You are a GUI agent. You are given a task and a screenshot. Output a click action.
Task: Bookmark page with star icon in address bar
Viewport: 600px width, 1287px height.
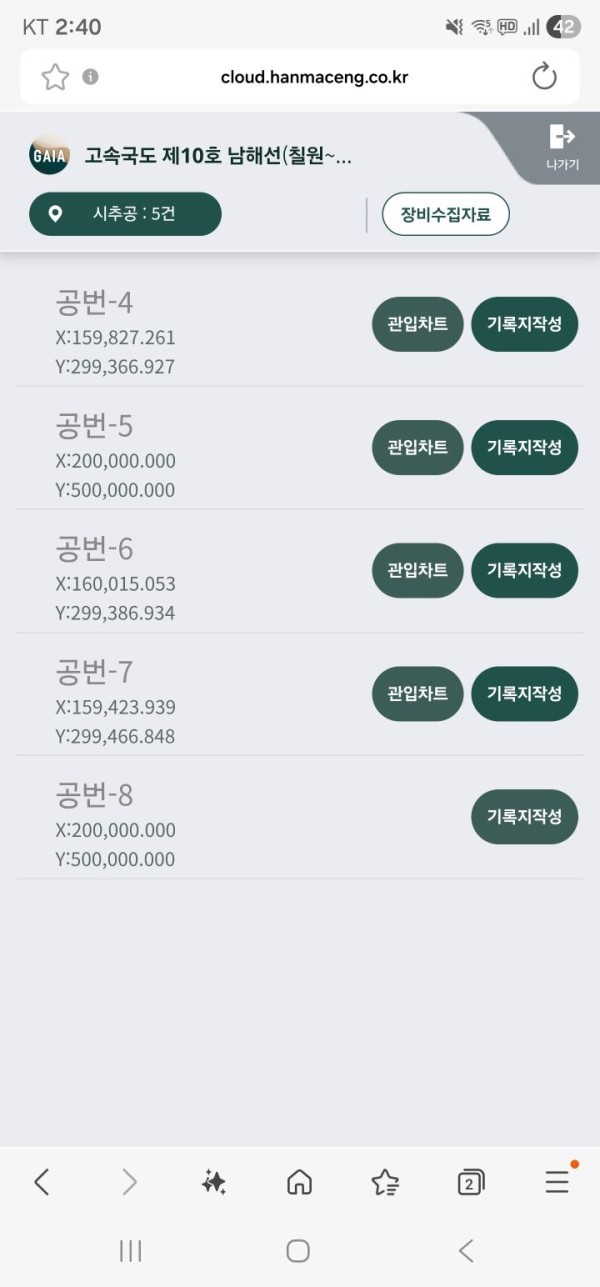(55, 77)
